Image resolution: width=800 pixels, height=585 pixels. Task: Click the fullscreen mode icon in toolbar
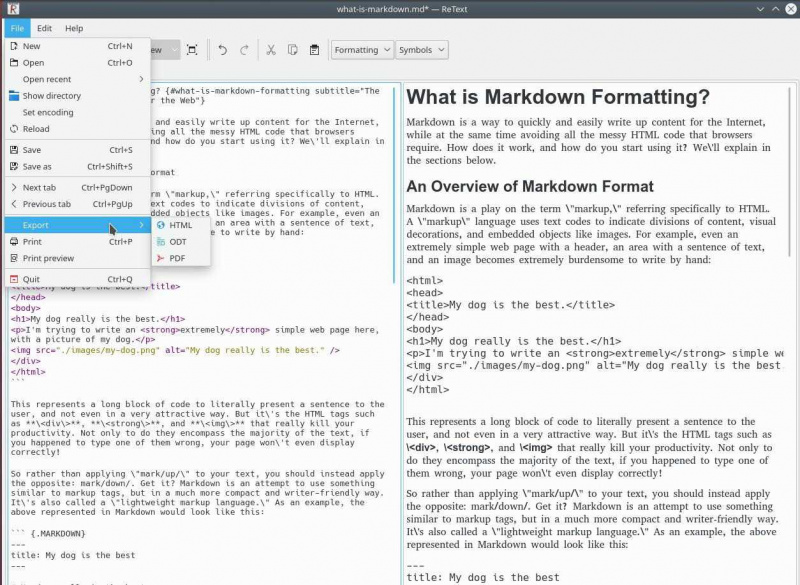[192, 49]
